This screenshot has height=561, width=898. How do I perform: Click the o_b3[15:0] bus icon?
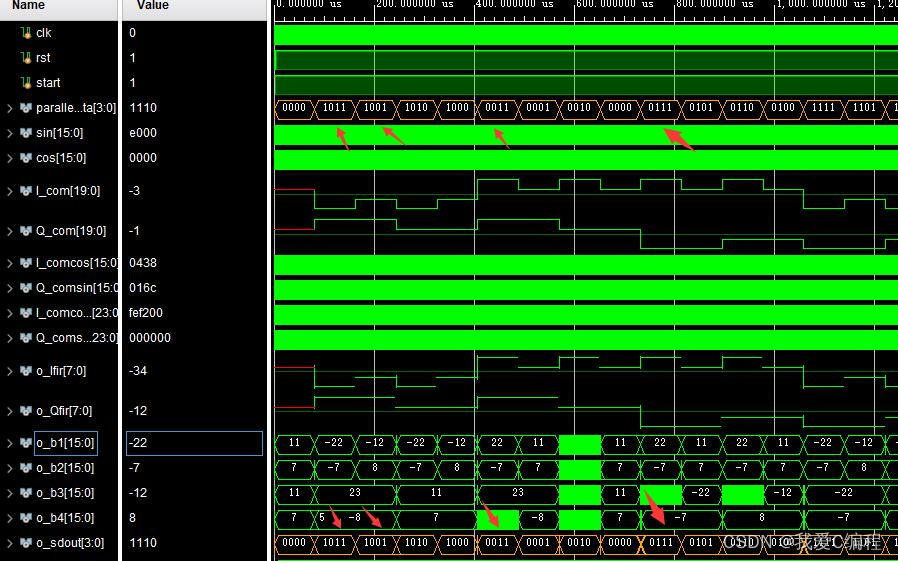(26, 493)
